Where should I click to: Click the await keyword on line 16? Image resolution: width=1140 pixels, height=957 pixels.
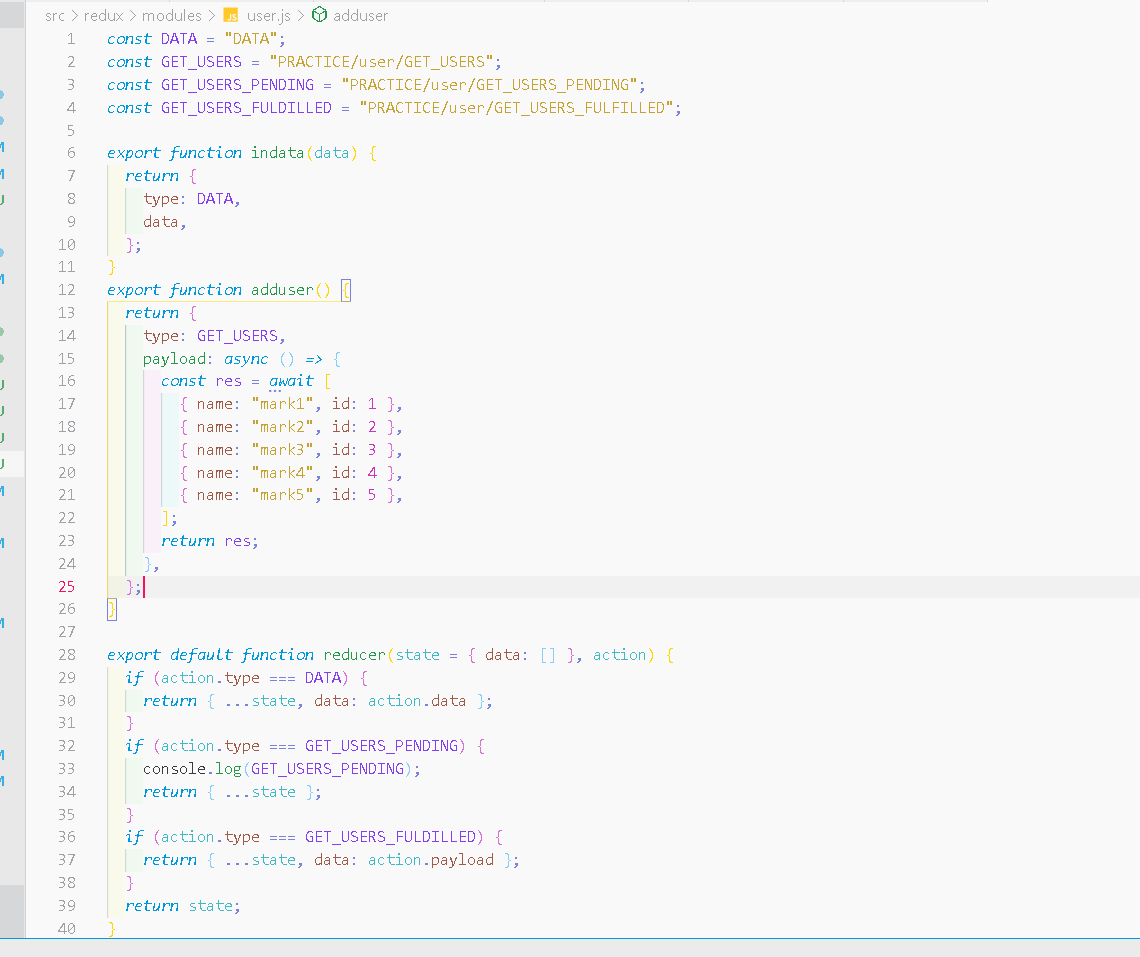(291, 382)
